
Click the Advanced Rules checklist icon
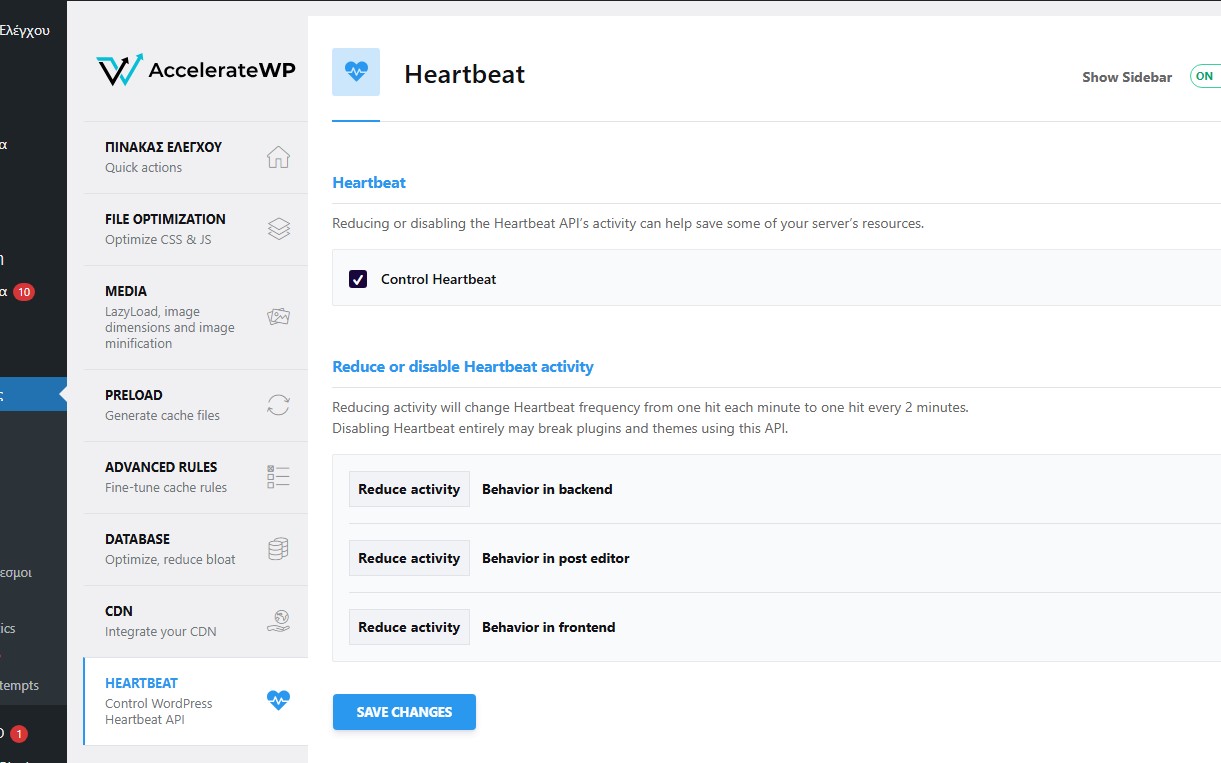tap(278, 477)
